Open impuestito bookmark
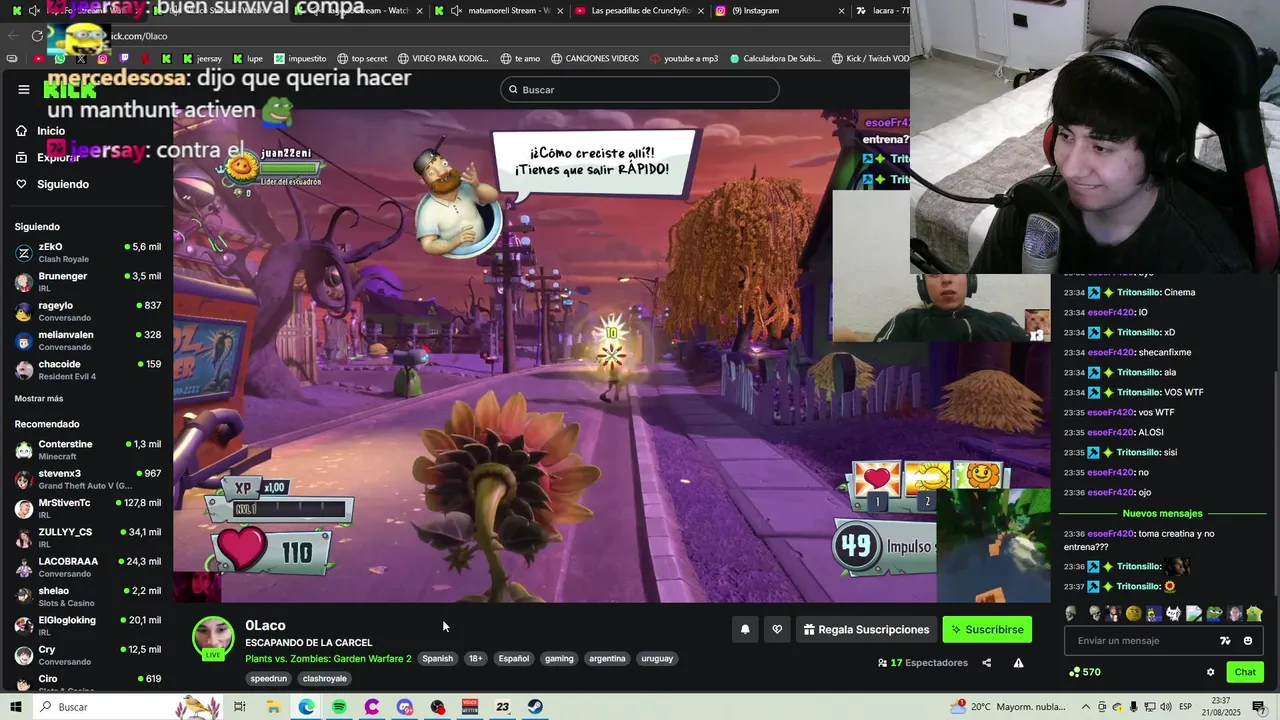Image resolution: width=1280 pixels, height=720 pixels. click(x=300, y=59)
